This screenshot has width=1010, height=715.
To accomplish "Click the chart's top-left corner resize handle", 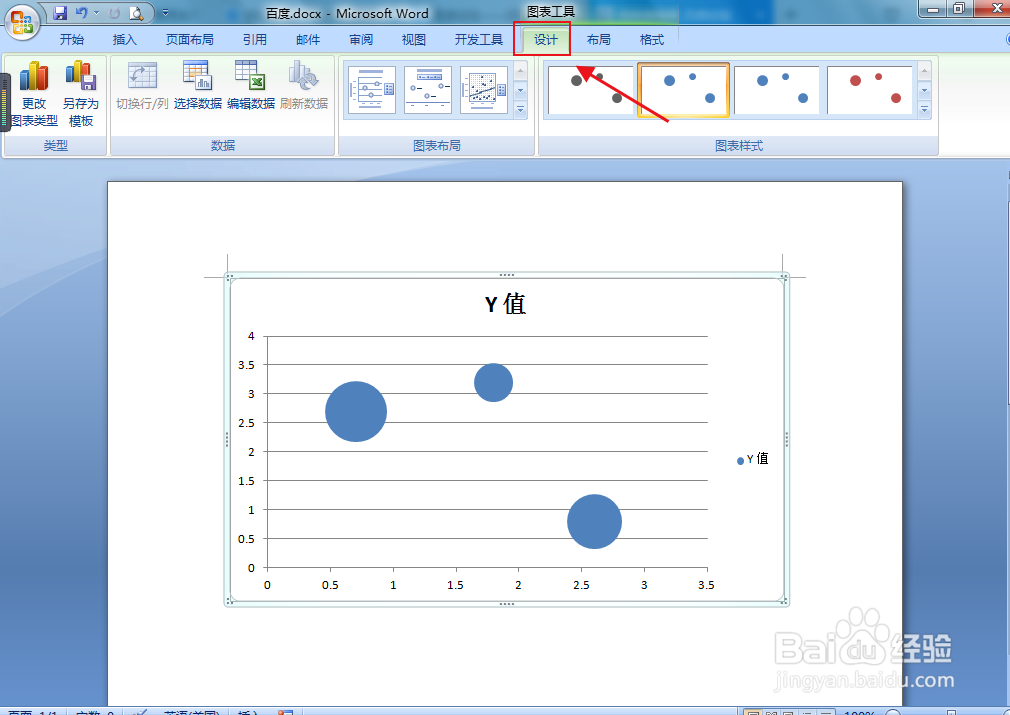I will 229,278.
